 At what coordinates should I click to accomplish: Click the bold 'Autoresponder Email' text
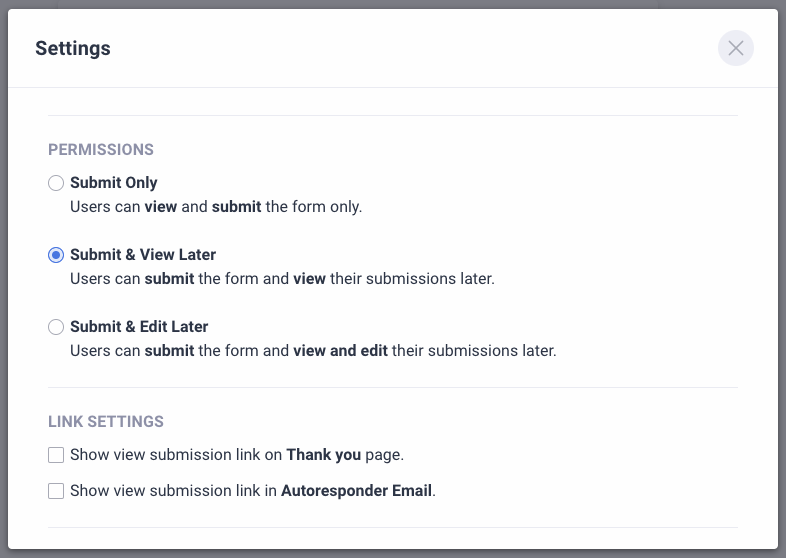click(x=357, y=491)
